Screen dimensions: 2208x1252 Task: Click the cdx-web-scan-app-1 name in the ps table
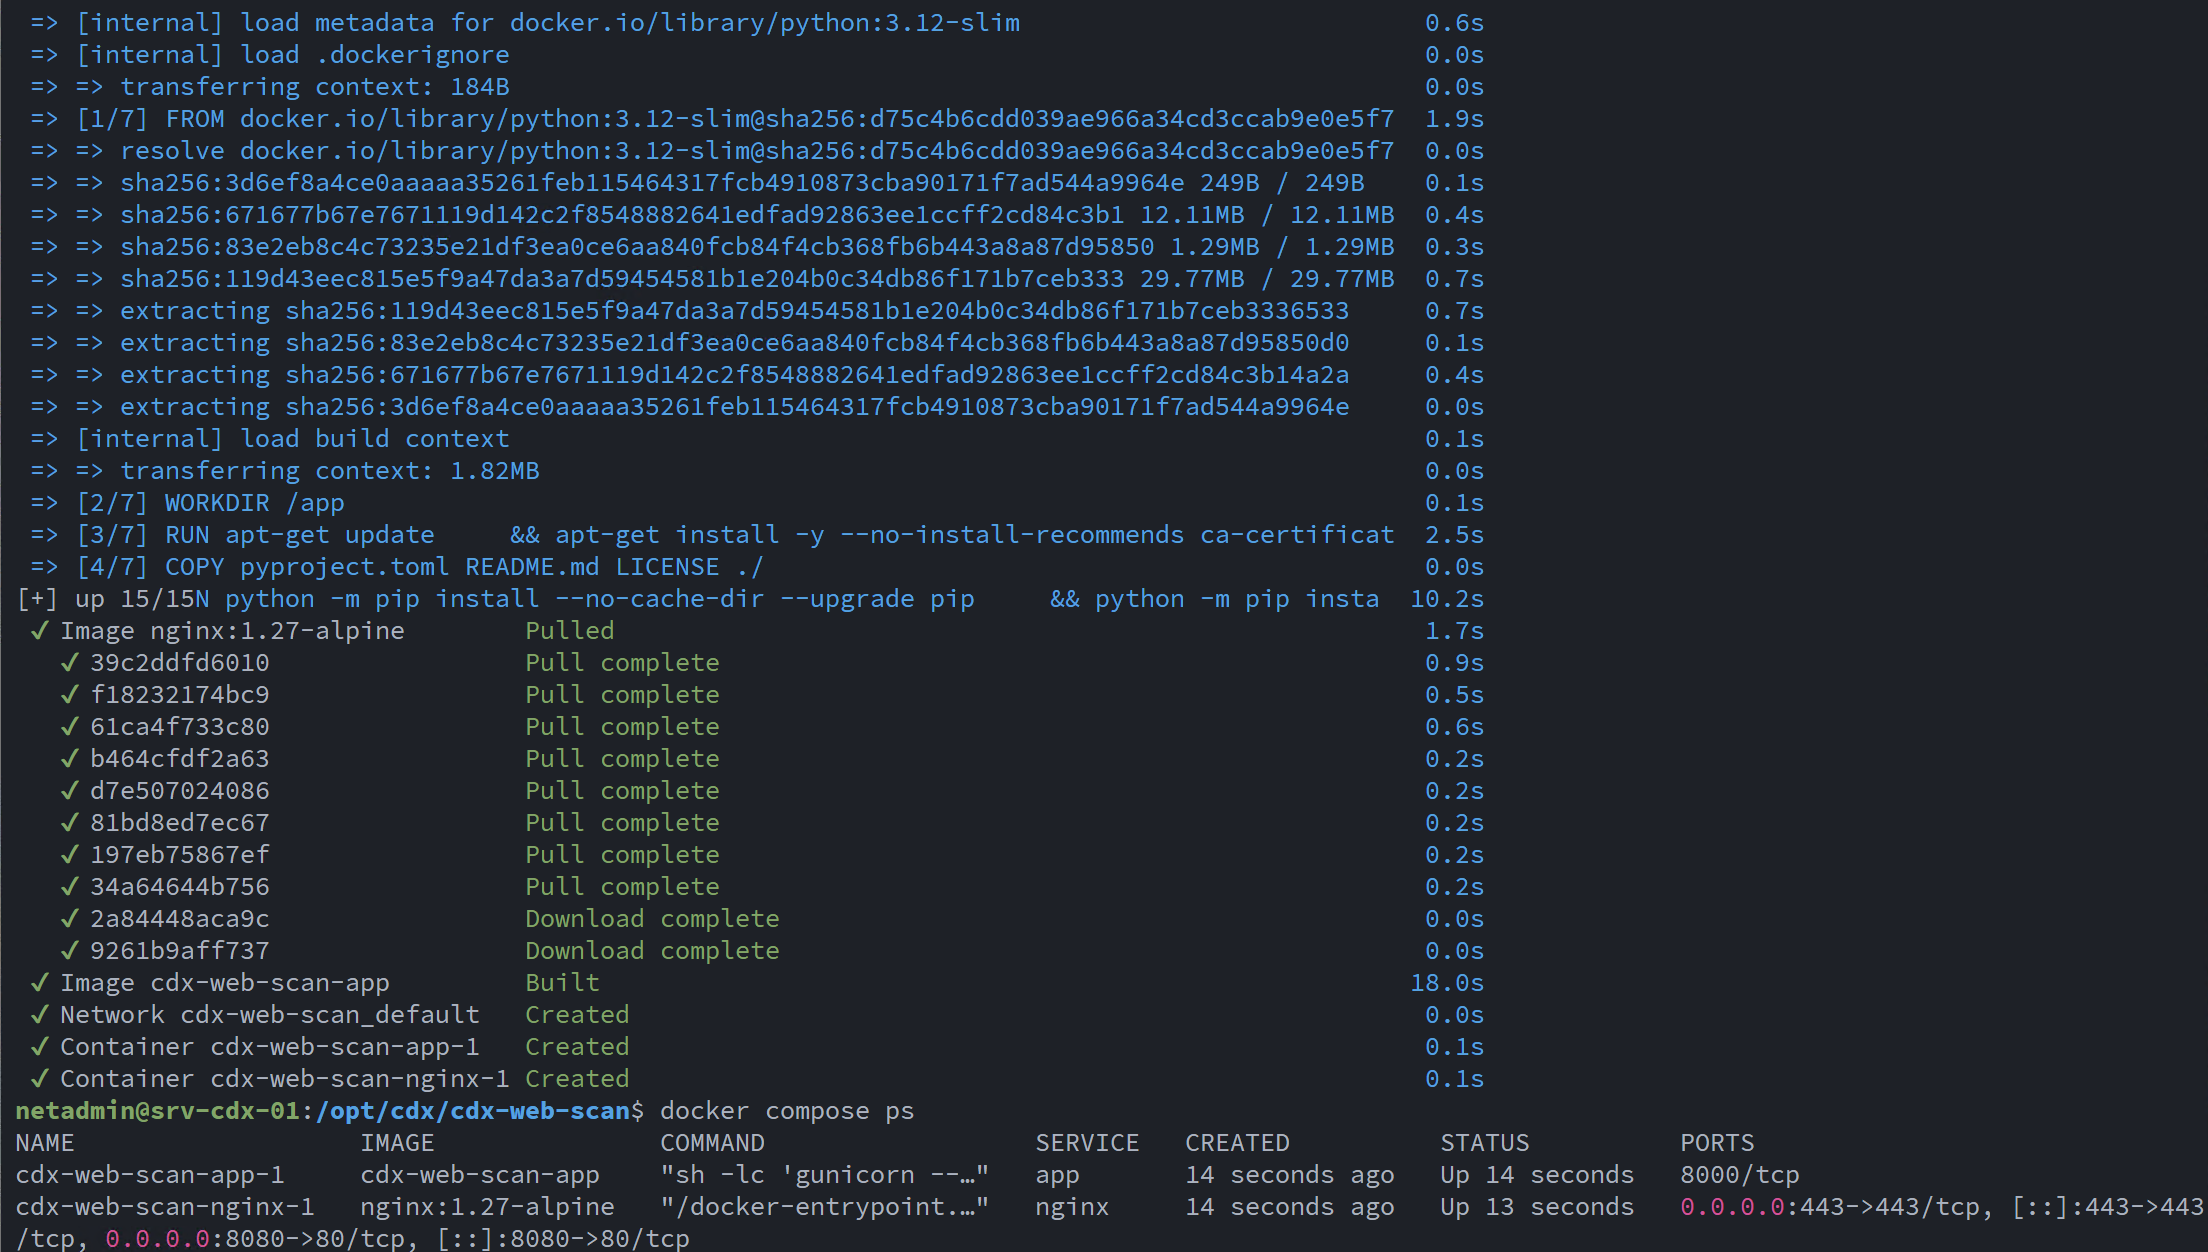[150, 1175]
